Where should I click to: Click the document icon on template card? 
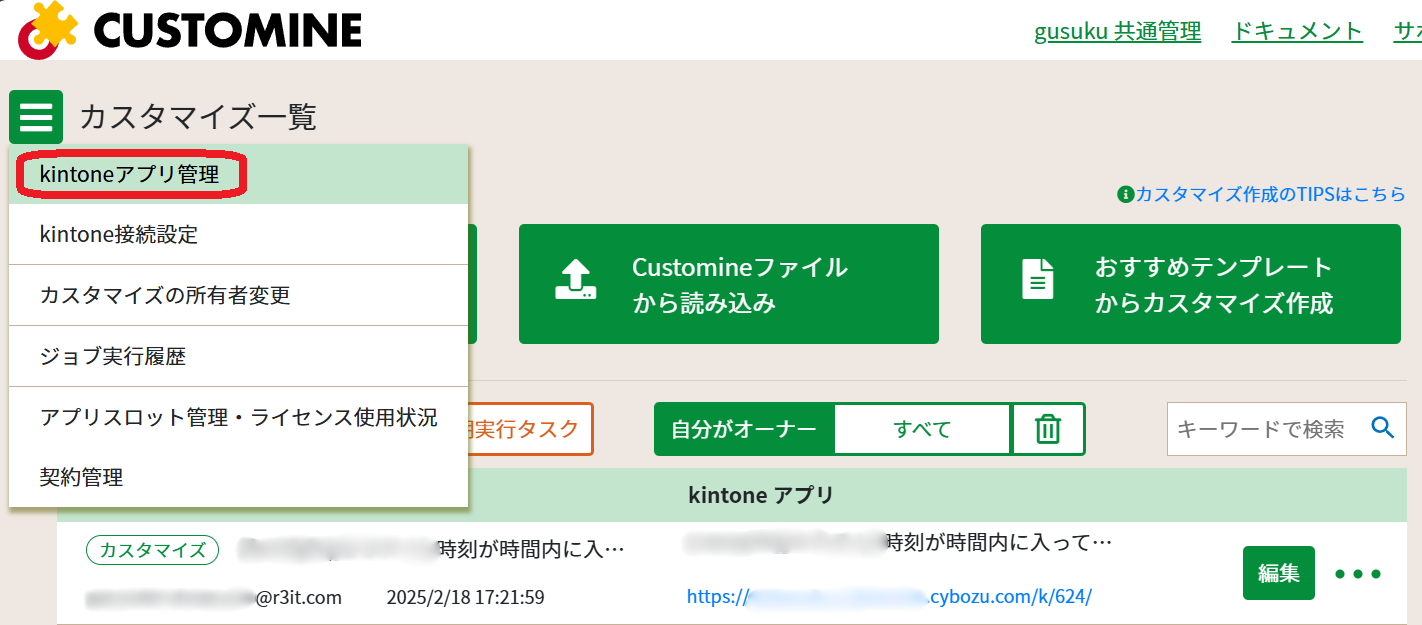click(x=1038, y=279)
